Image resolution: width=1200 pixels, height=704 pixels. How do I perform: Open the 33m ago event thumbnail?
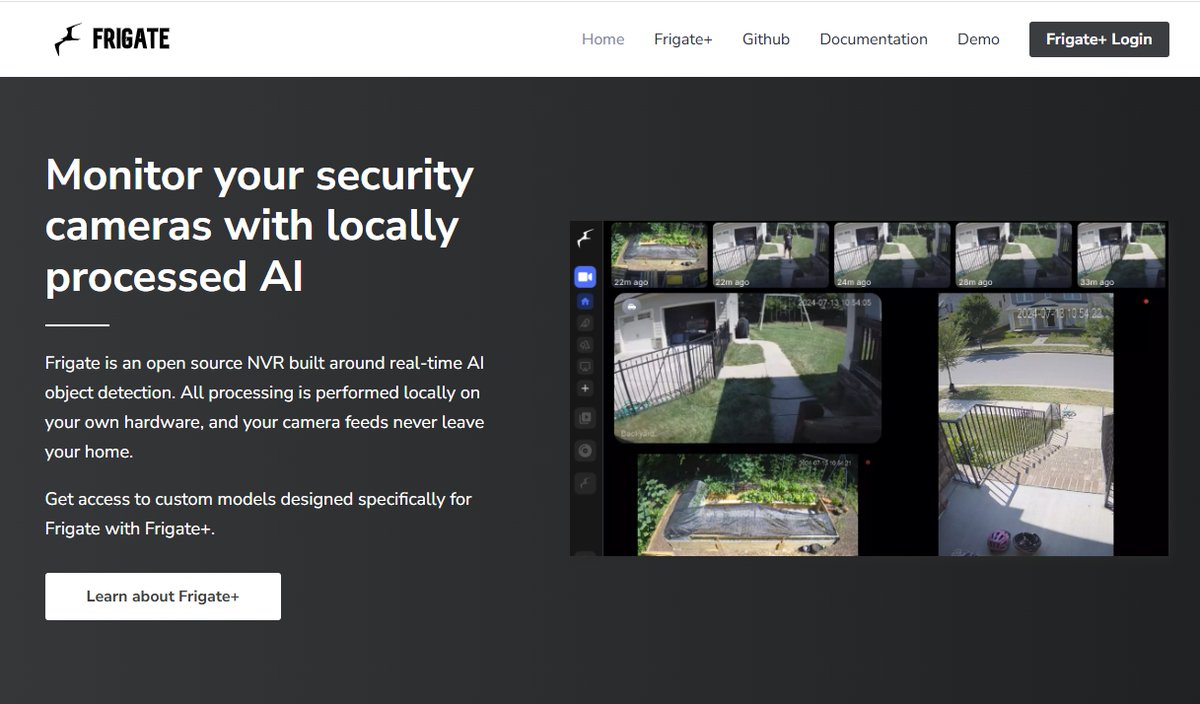[1121, 255]
